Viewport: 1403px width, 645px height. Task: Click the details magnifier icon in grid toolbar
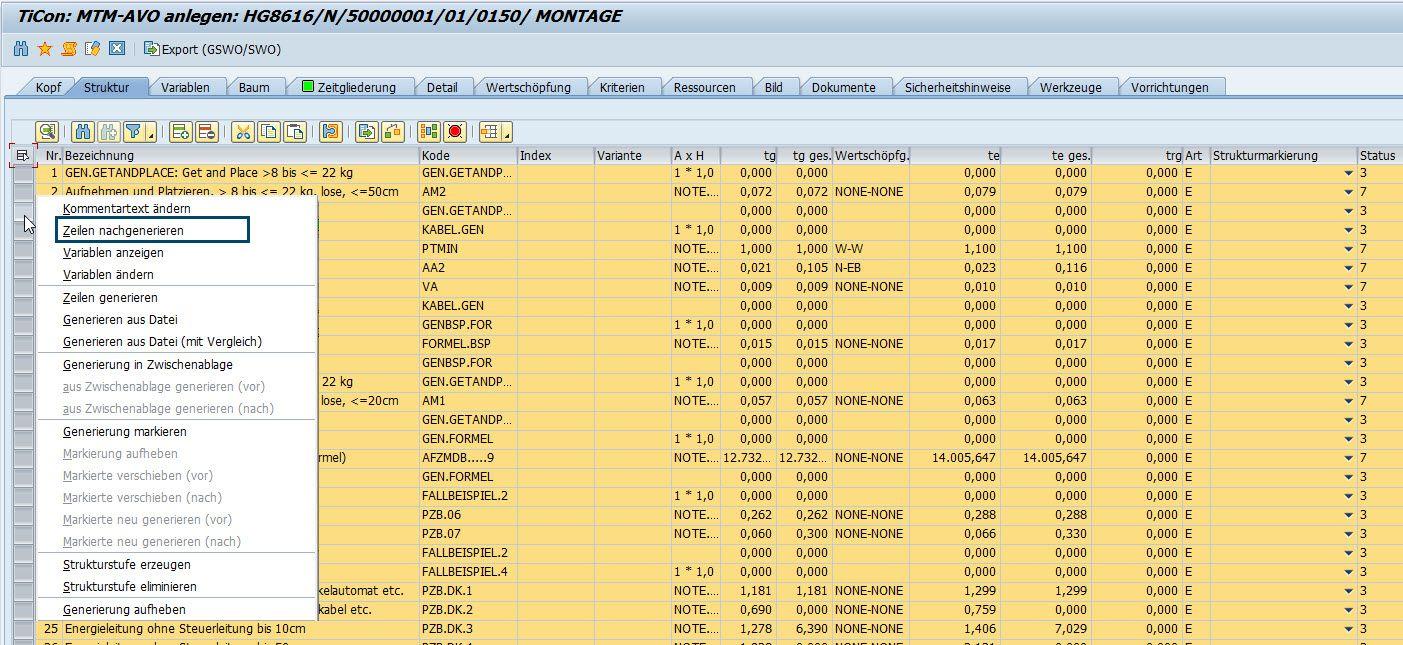47,132
